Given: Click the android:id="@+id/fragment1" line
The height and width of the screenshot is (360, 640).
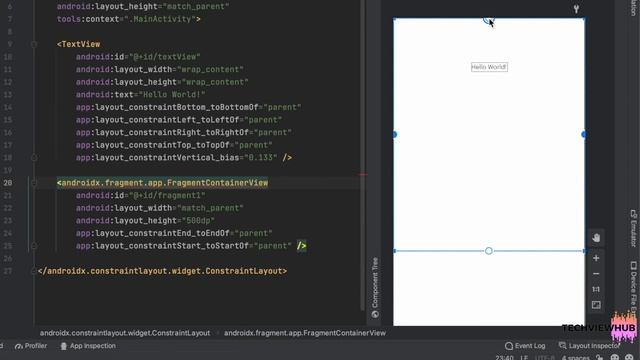Looking at the screenshot, I should pos(140,196).
